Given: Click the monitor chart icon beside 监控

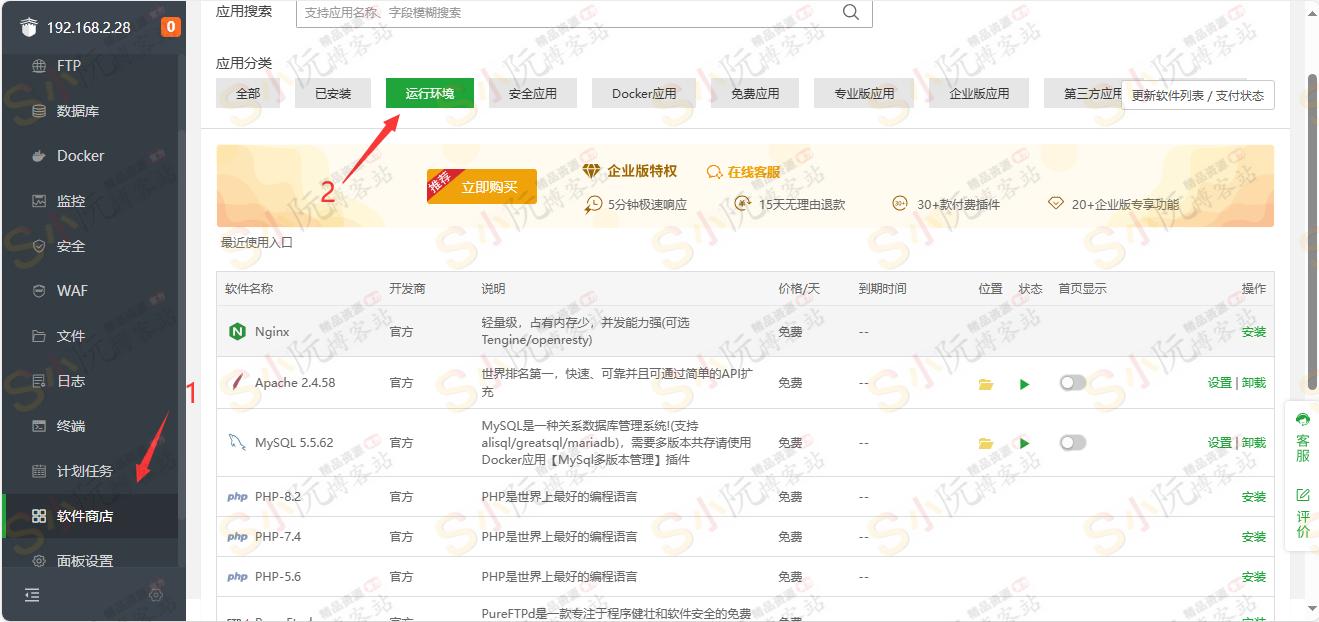Looking at the screenshot, I should tap(39, 201).
